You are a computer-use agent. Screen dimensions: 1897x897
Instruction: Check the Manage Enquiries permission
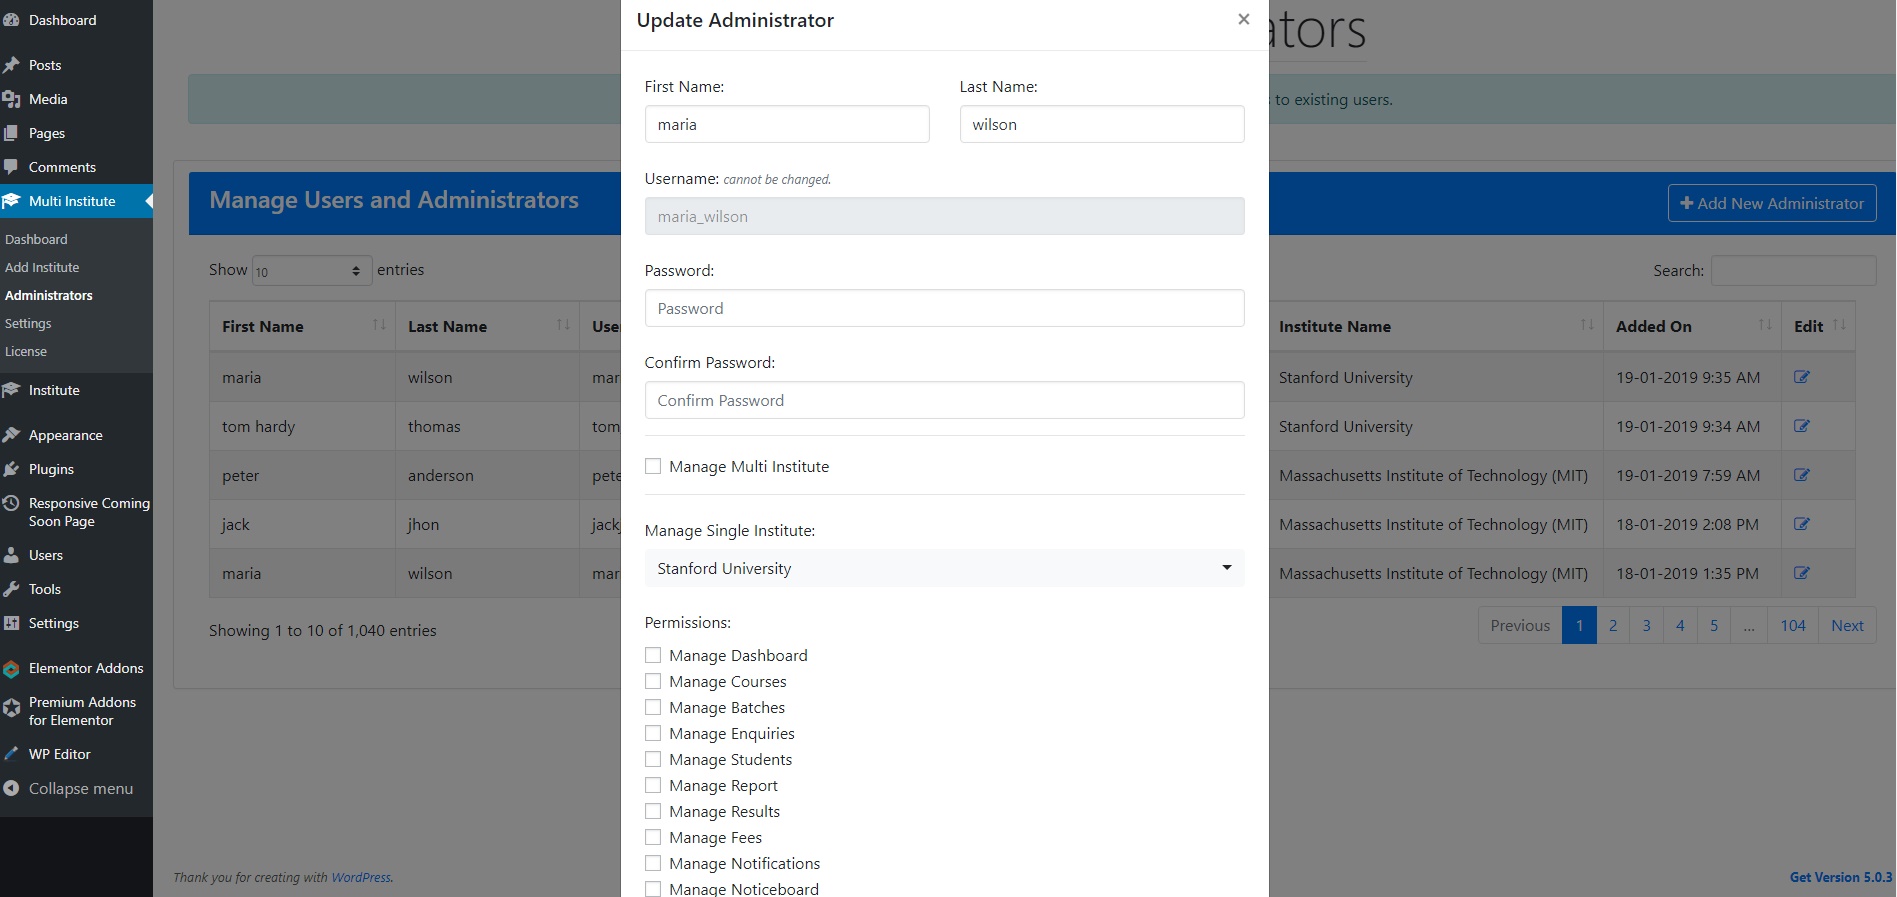pos(653,733)
